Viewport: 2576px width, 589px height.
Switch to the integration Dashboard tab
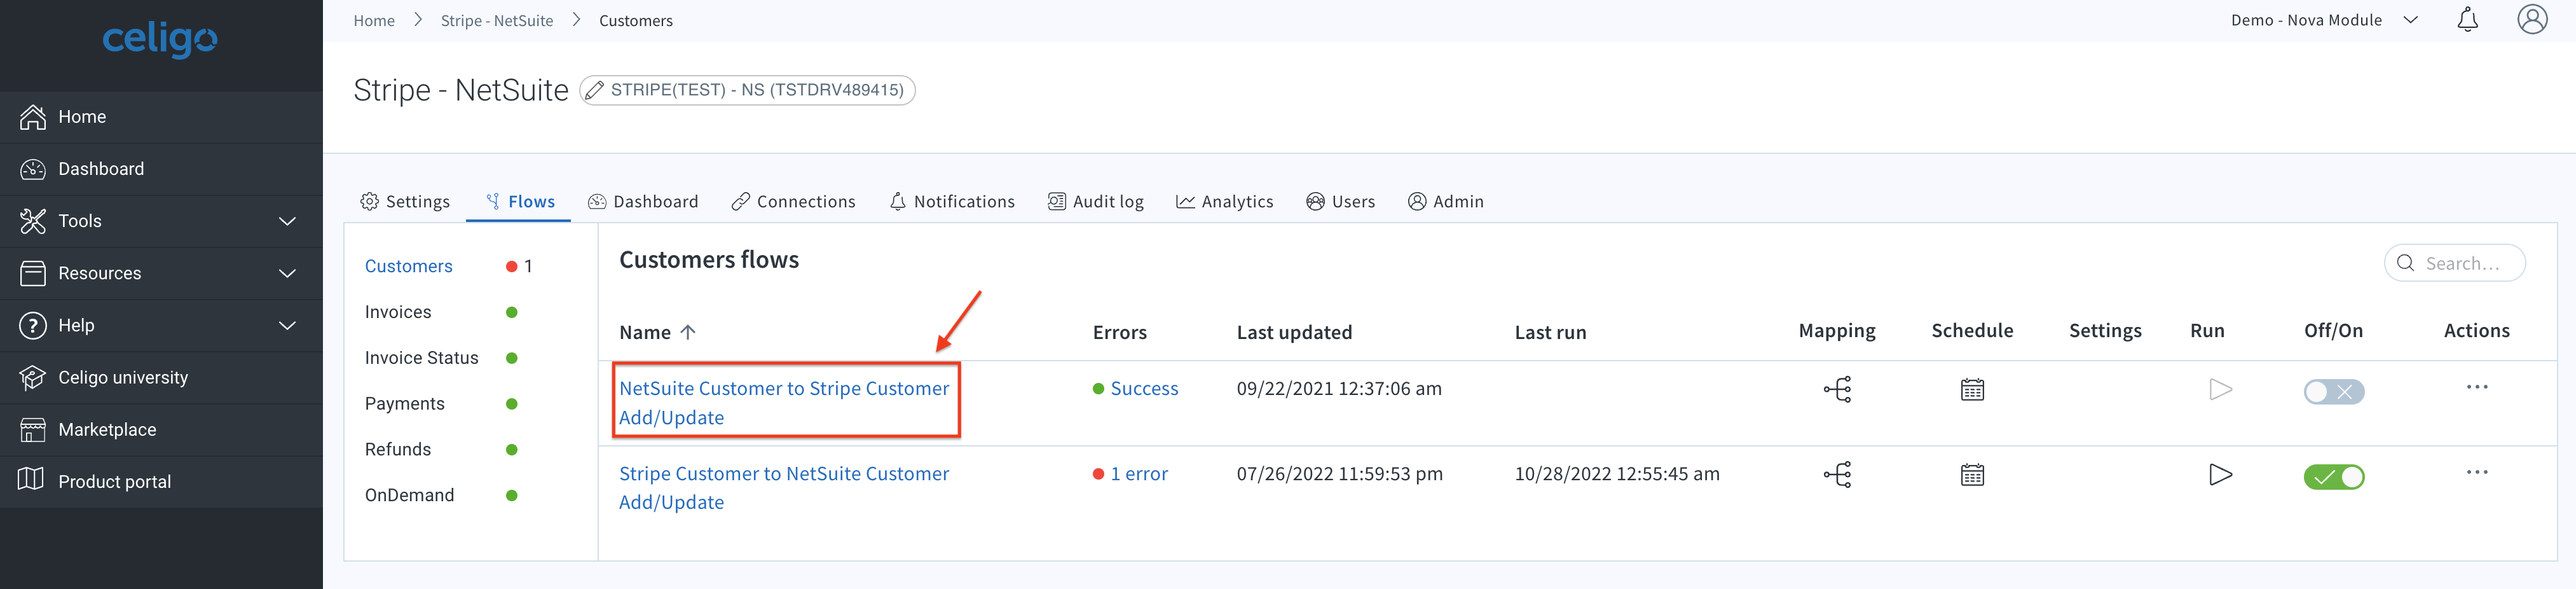pyautogui.click(x=643, y=201)
